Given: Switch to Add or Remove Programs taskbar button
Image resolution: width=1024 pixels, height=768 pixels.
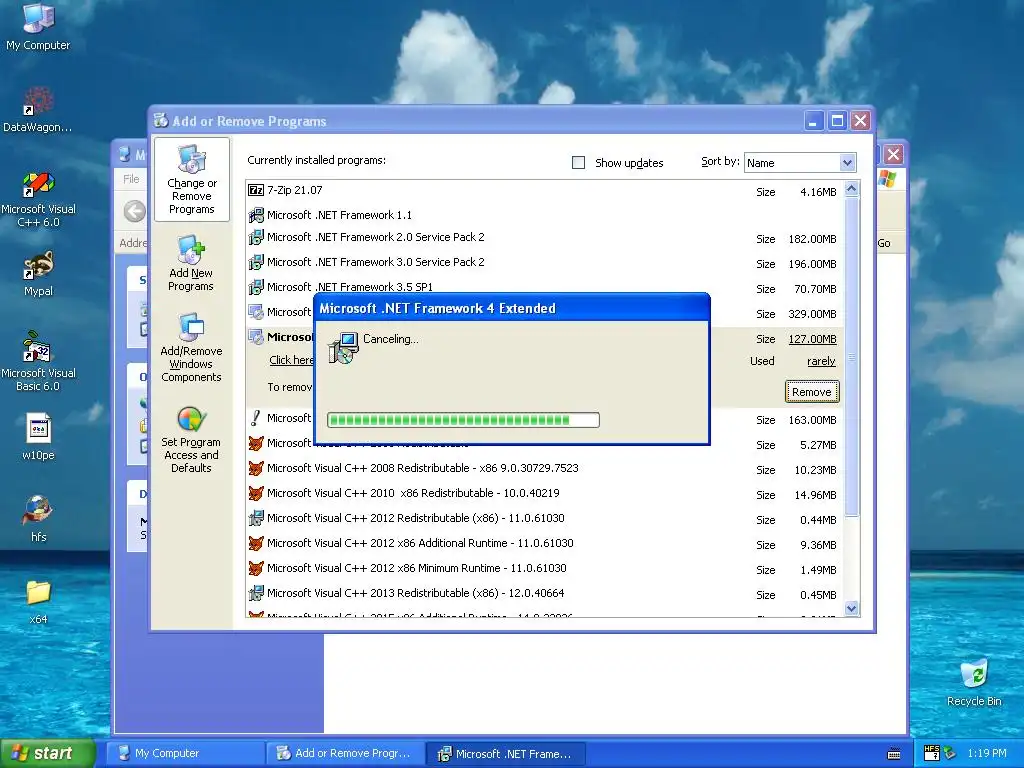Looking at the screenshot, I should (345, 753).
